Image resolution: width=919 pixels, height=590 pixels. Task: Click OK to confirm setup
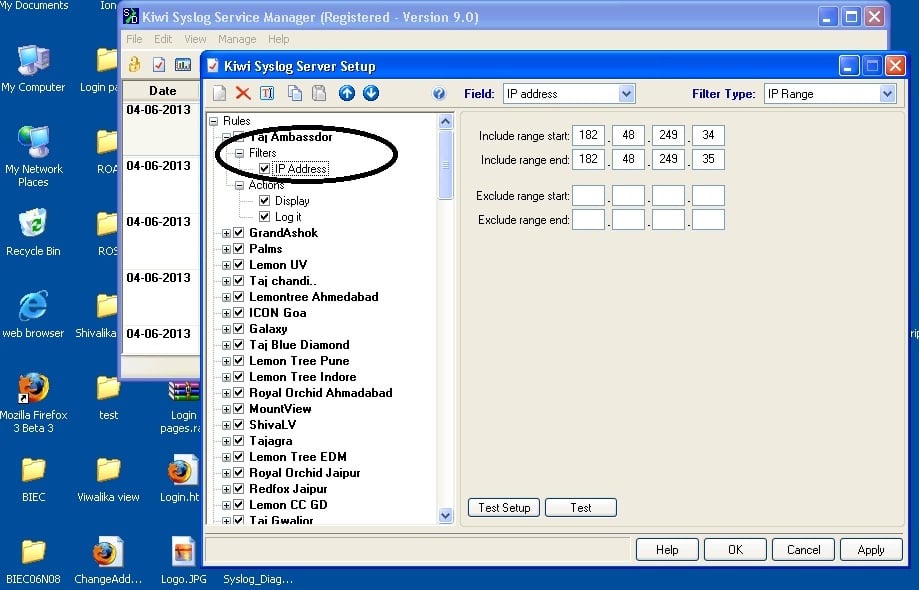point(736,550)
